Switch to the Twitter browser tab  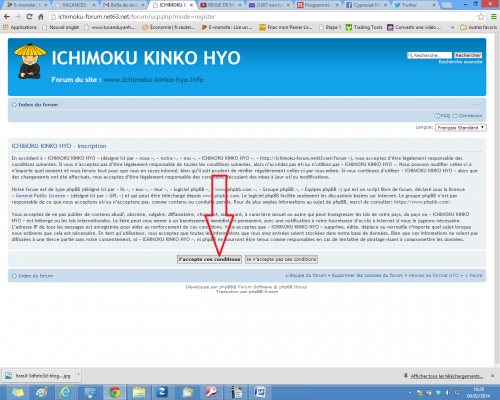pyautogui.click(x=415, y=5)
